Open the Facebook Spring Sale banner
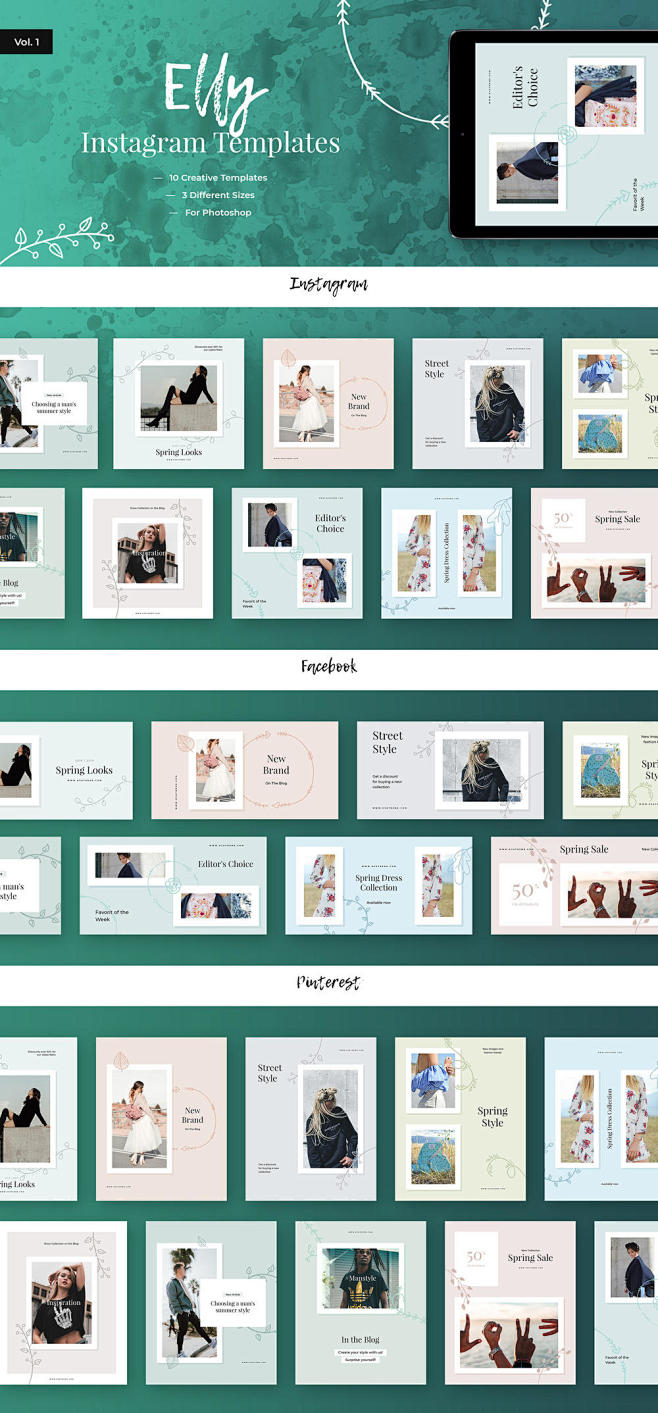The height and width of the screenshot is (1413, 658). point(574,886)
